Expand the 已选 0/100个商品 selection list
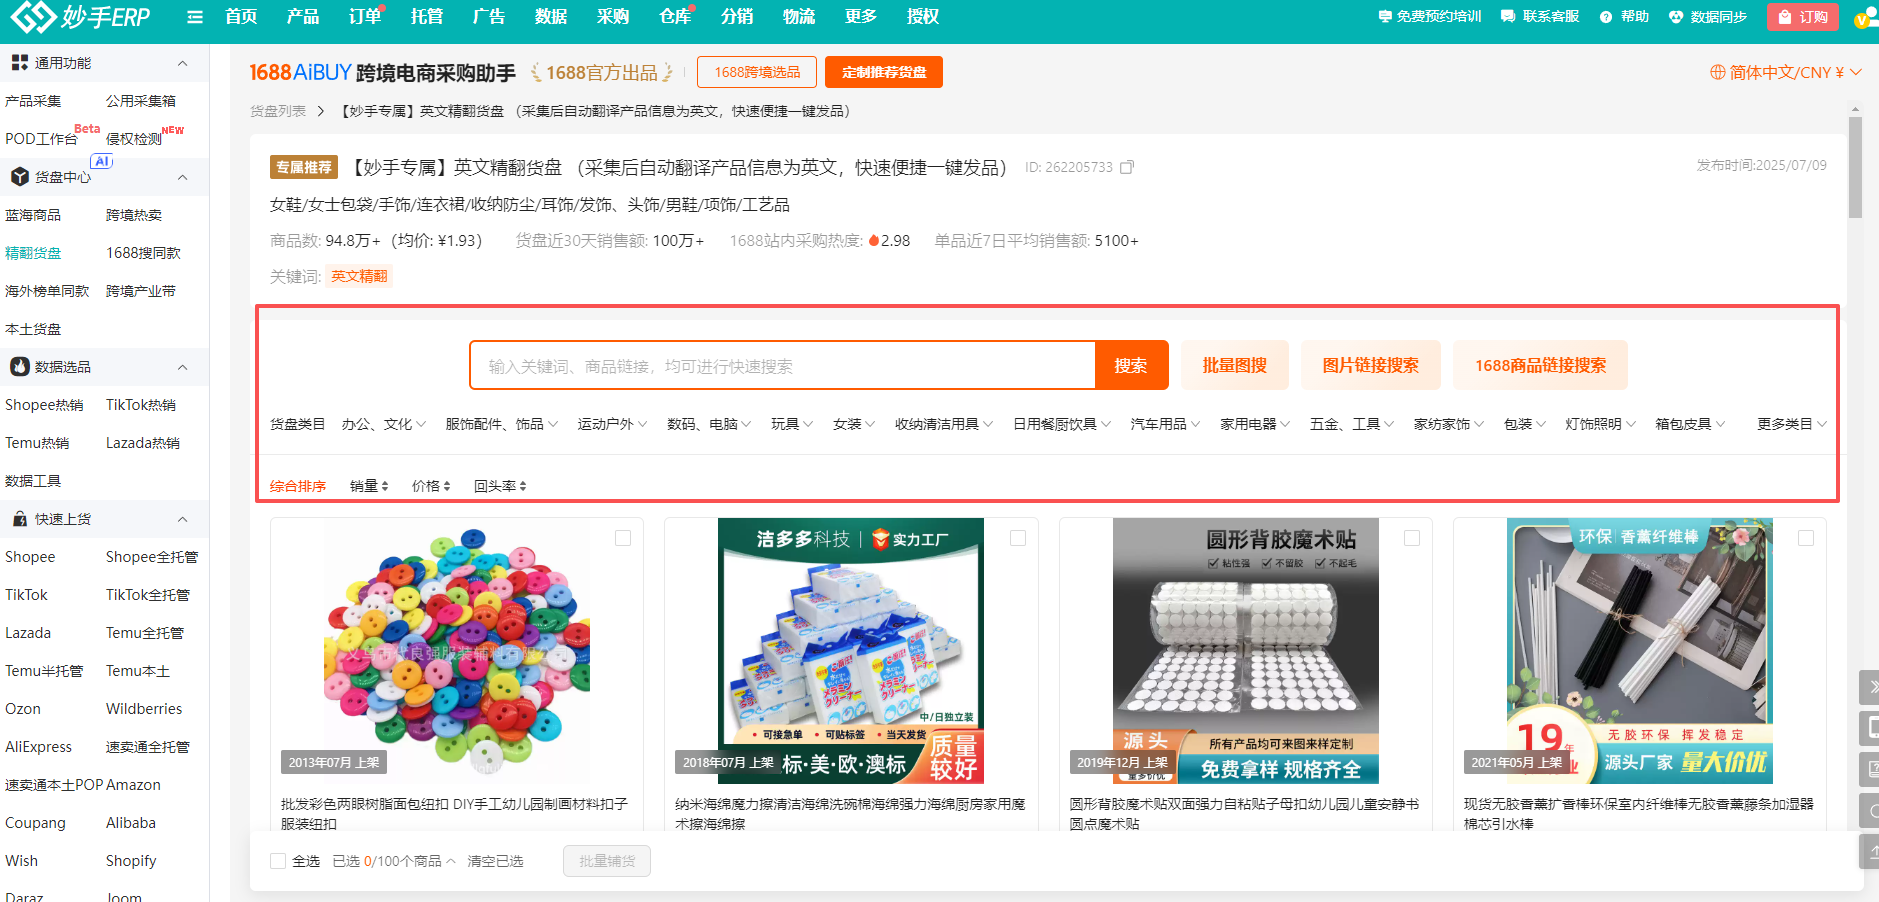This screenshot has height=902, width=1879. (x=394, y=861)
